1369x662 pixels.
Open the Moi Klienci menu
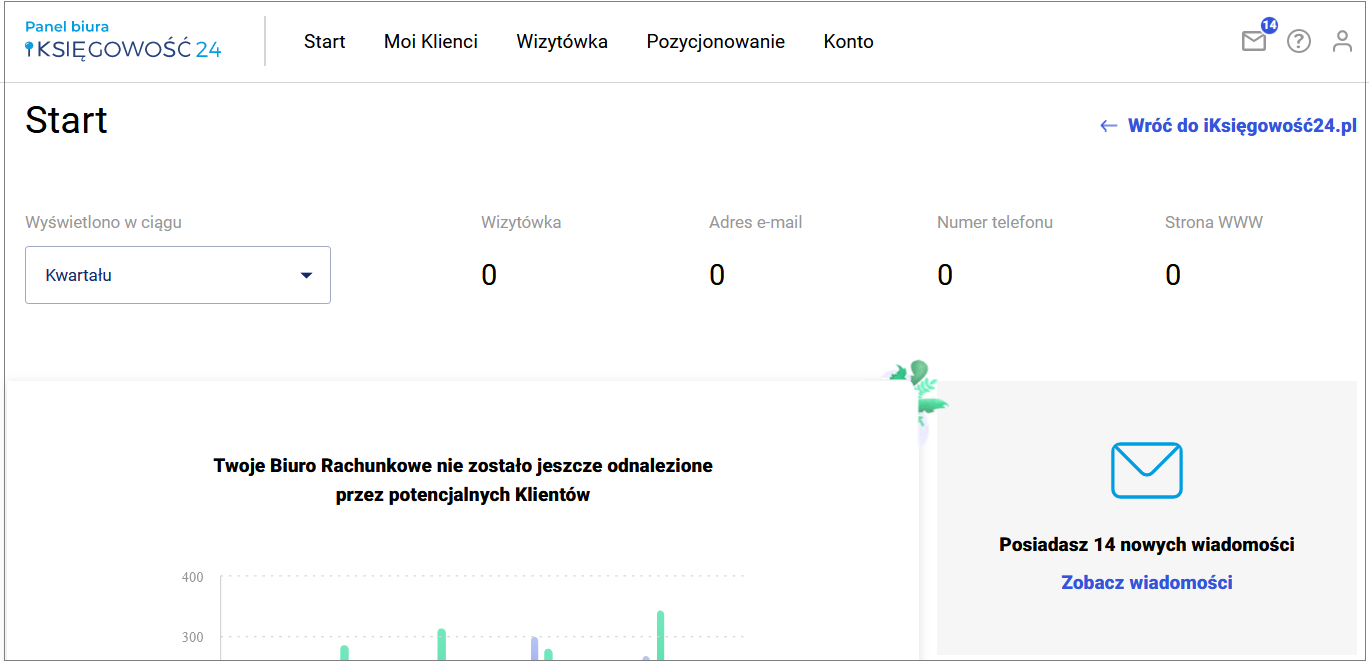(430, 42)
